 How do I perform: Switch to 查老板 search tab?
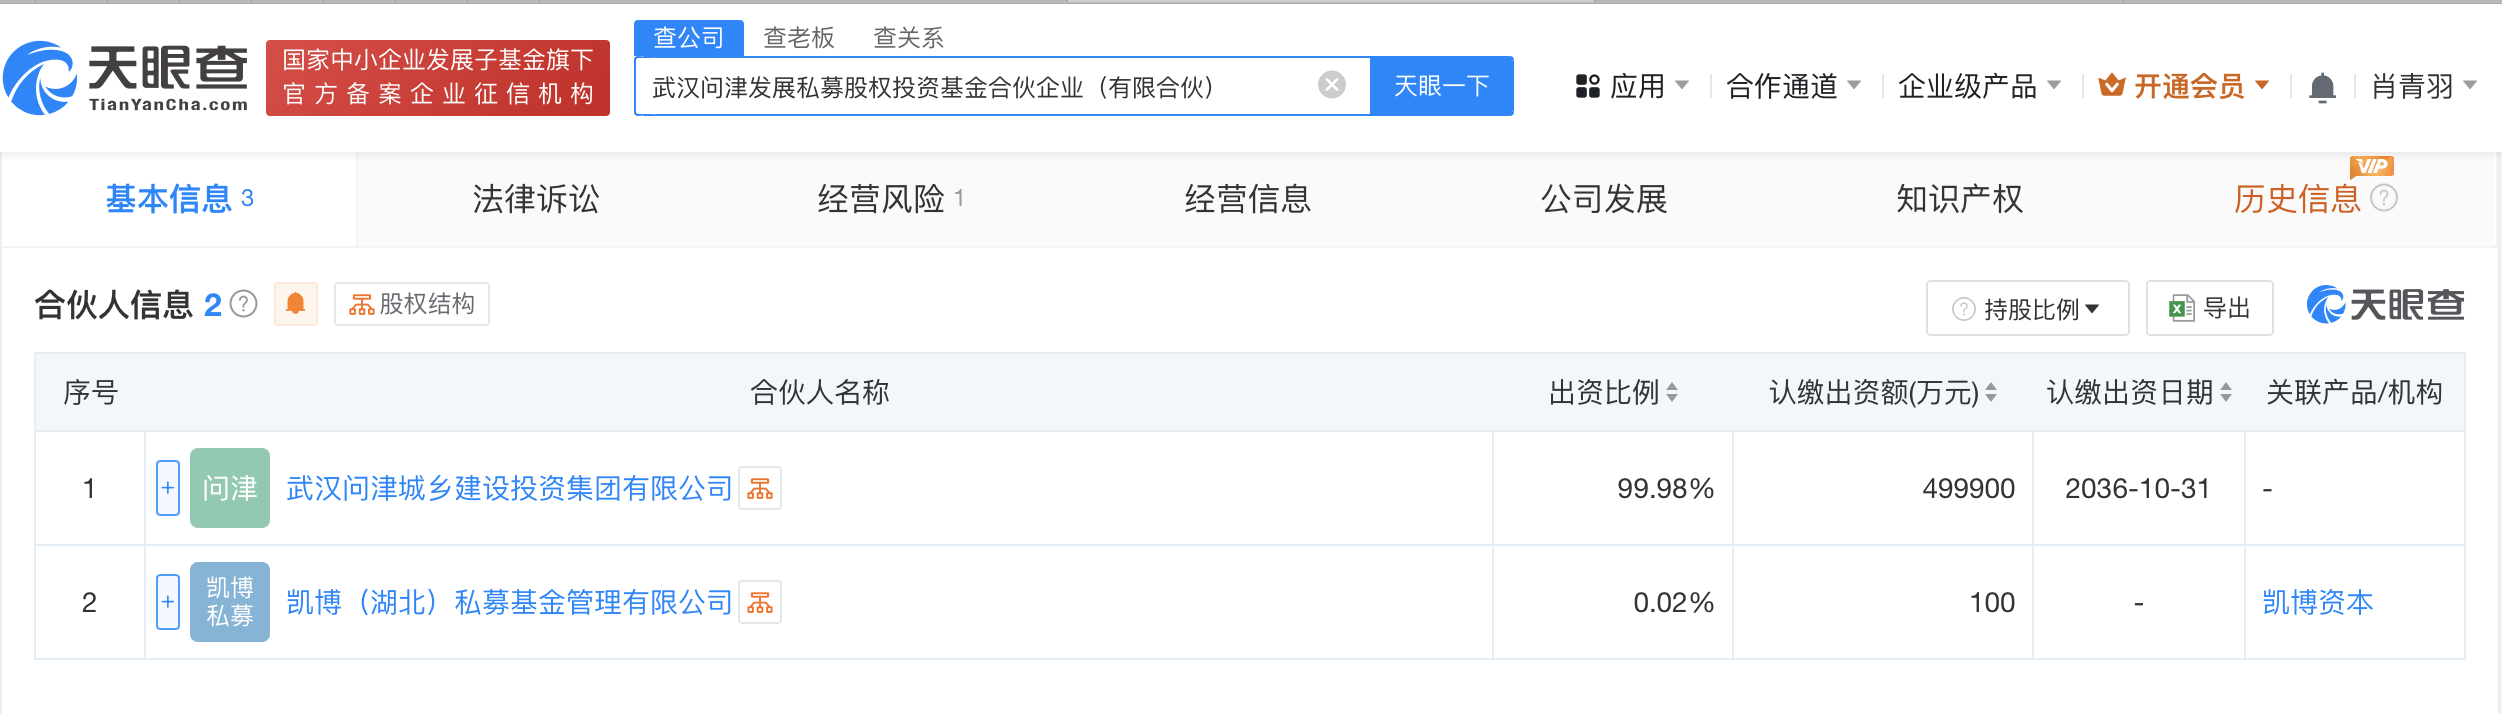coord(799,38)
